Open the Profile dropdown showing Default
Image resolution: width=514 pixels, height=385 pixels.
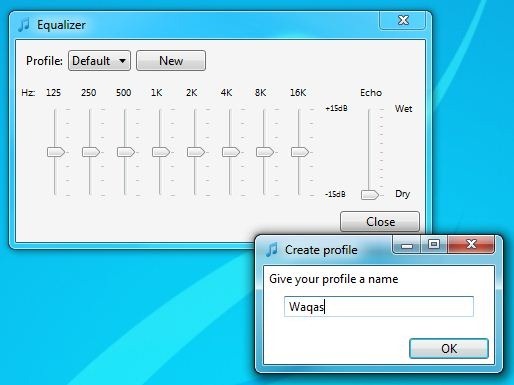point(99,61)
